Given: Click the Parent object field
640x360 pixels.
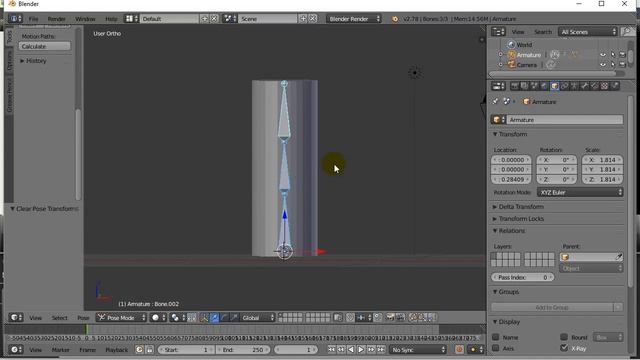Looking at the screenshot, I should [x=591, y=257].
